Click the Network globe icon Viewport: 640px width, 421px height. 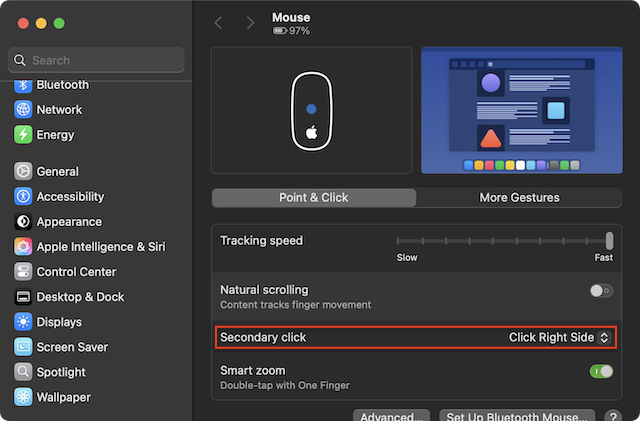click(23, 109)
